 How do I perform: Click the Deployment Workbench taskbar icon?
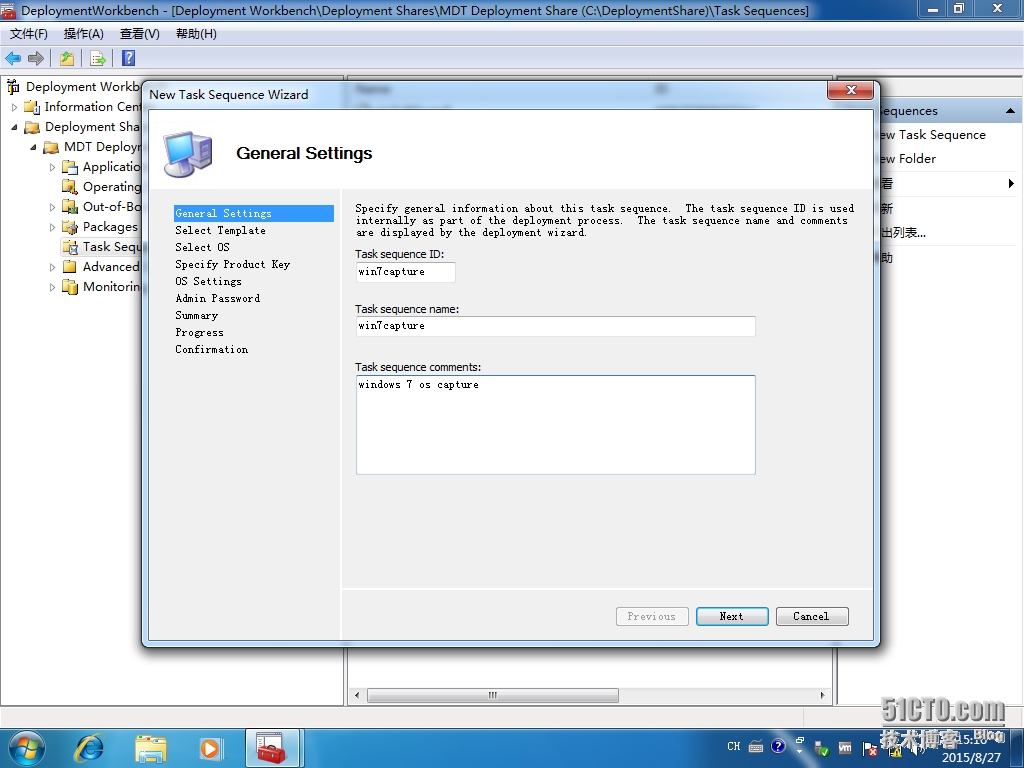pos(272,748)
